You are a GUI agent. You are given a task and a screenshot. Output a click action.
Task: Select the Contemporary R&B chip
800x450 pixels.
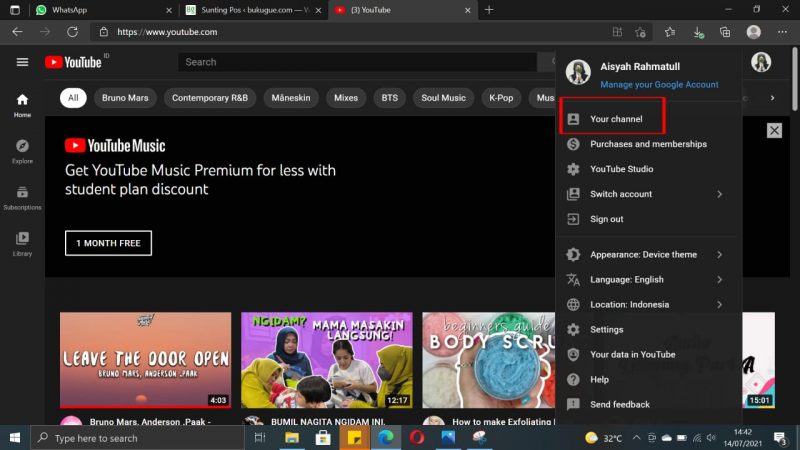pos(210,97)
